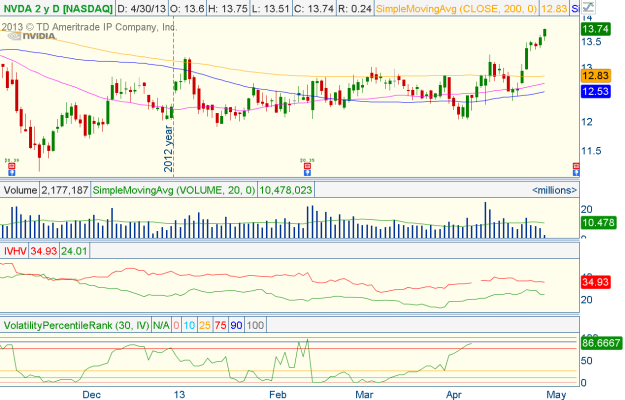Select the IVHV study label

click(16, 250)
